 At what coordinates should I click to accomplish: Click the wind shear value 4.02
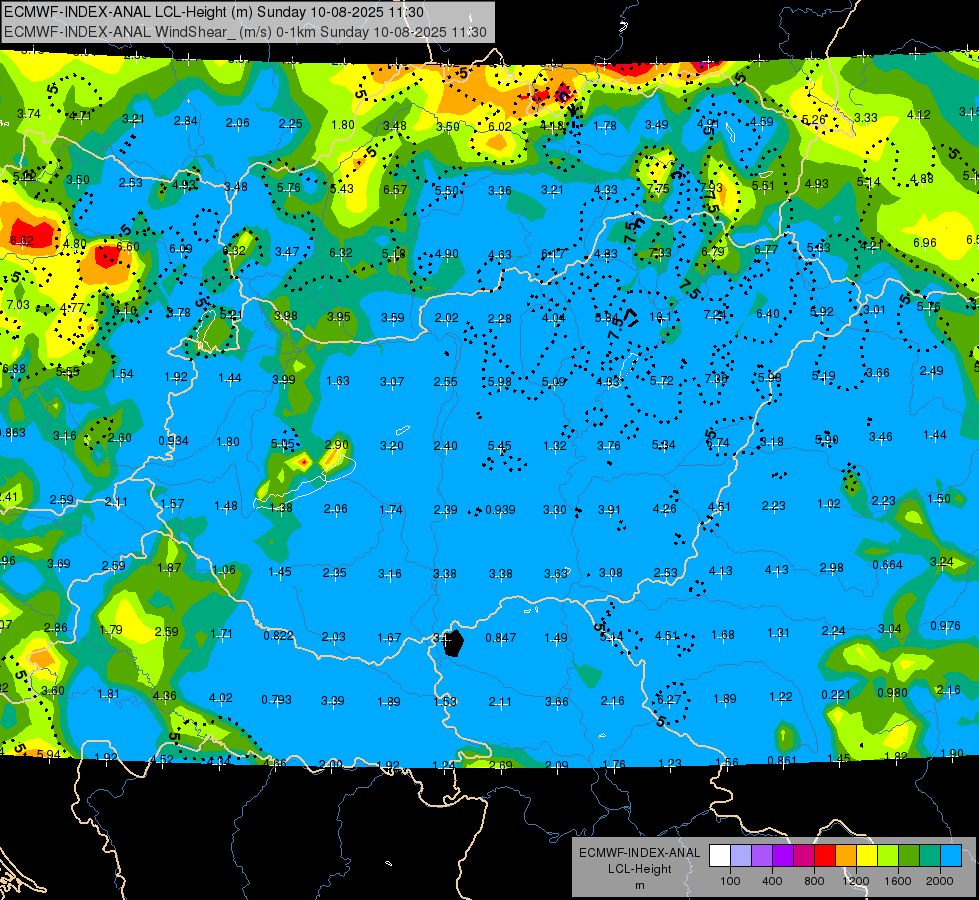(x=220, y=698)
